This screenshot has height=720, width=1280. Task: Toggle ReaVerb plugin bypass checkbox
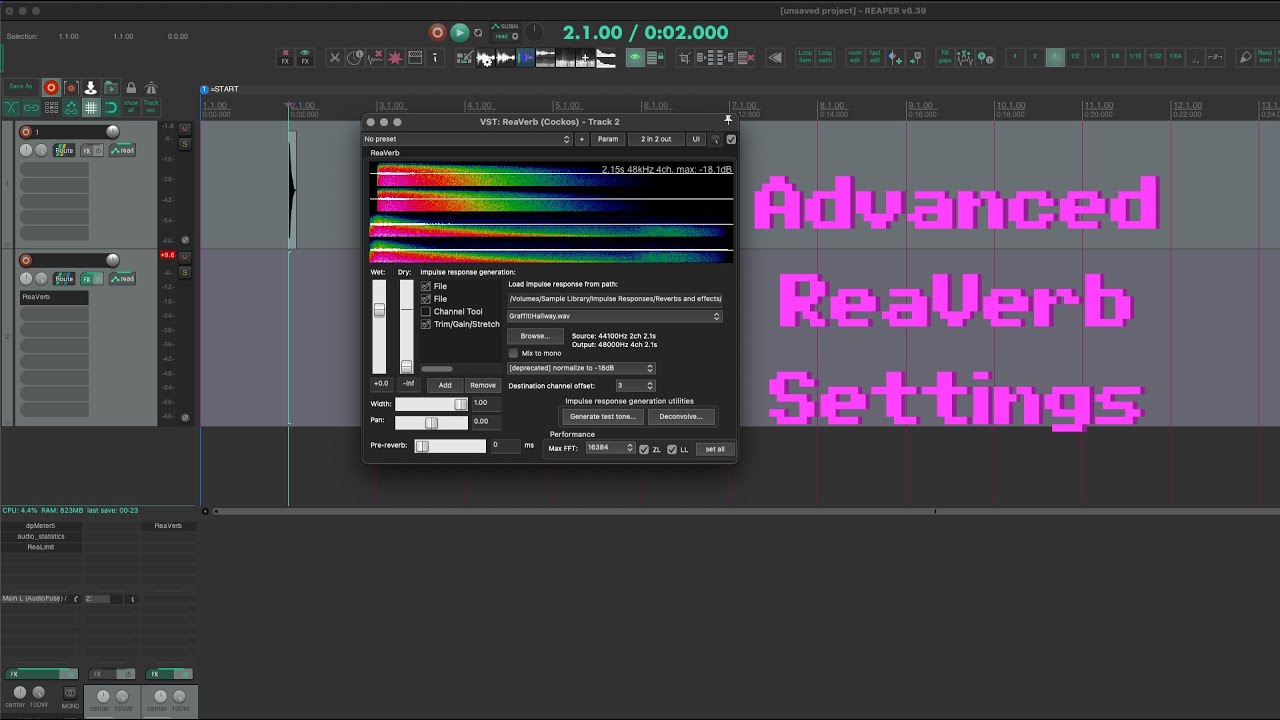pyautogui.click(x=731, y=139)
